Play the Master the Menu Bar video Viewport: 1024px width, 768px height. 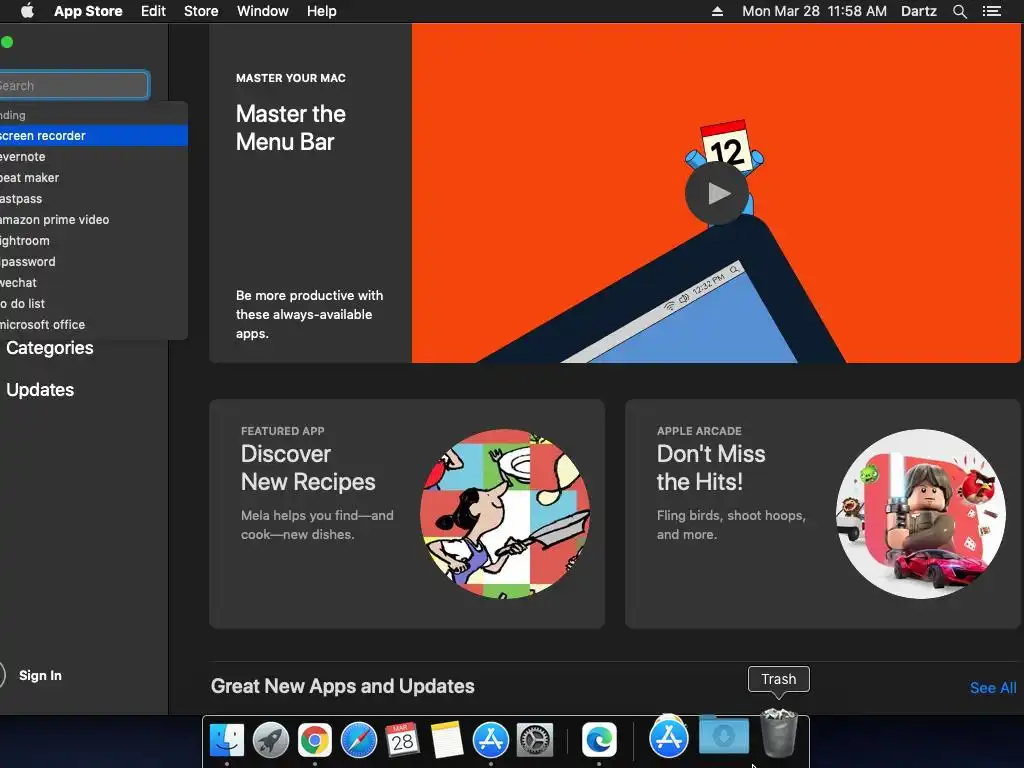pos(717,193)
